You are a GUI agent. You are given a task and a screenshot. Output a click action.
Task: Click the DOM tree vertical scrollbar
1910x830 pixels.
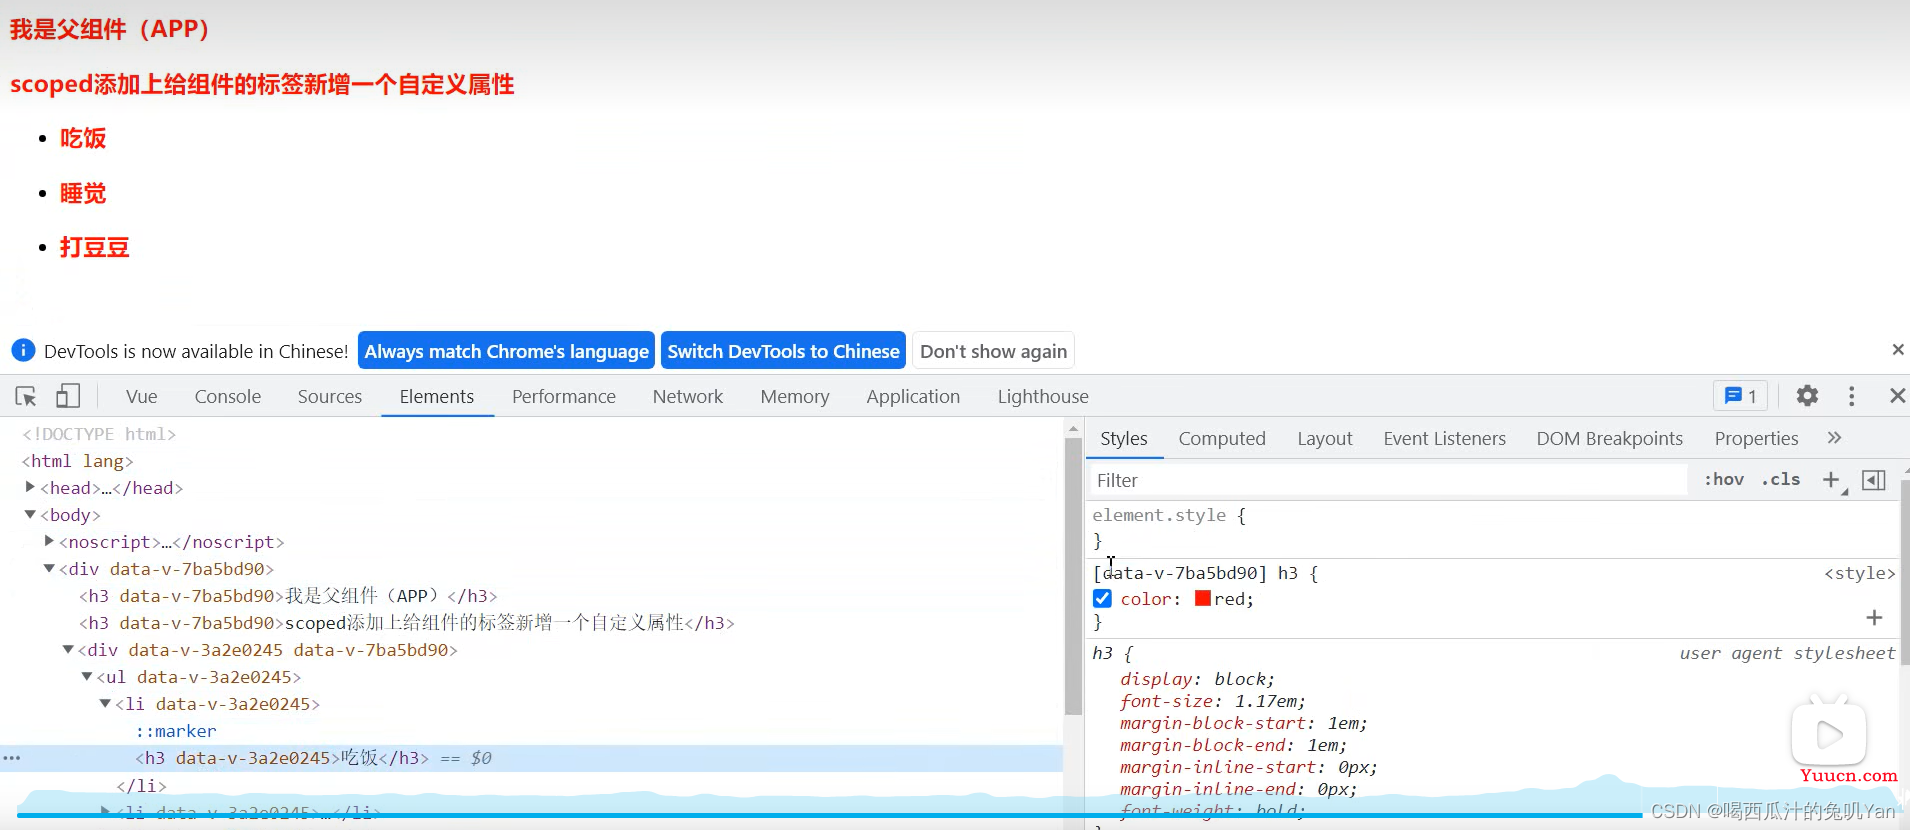point(1073,575)
